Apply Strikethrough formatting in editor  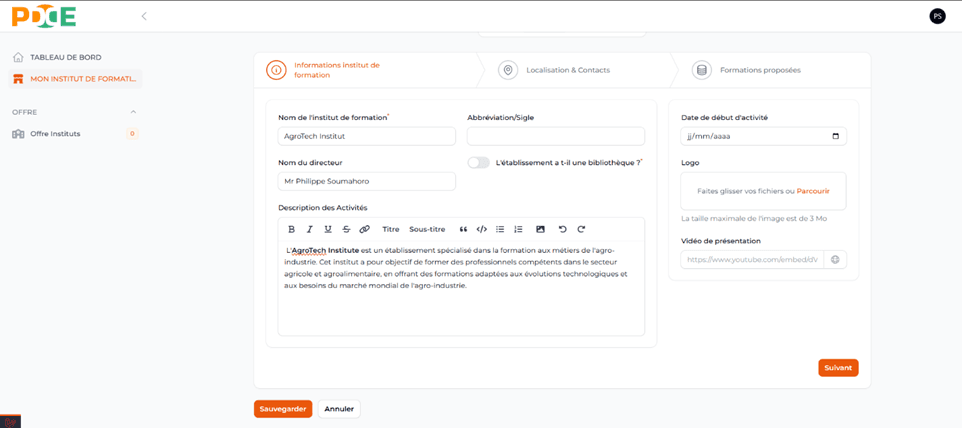[x=346, y=229]
